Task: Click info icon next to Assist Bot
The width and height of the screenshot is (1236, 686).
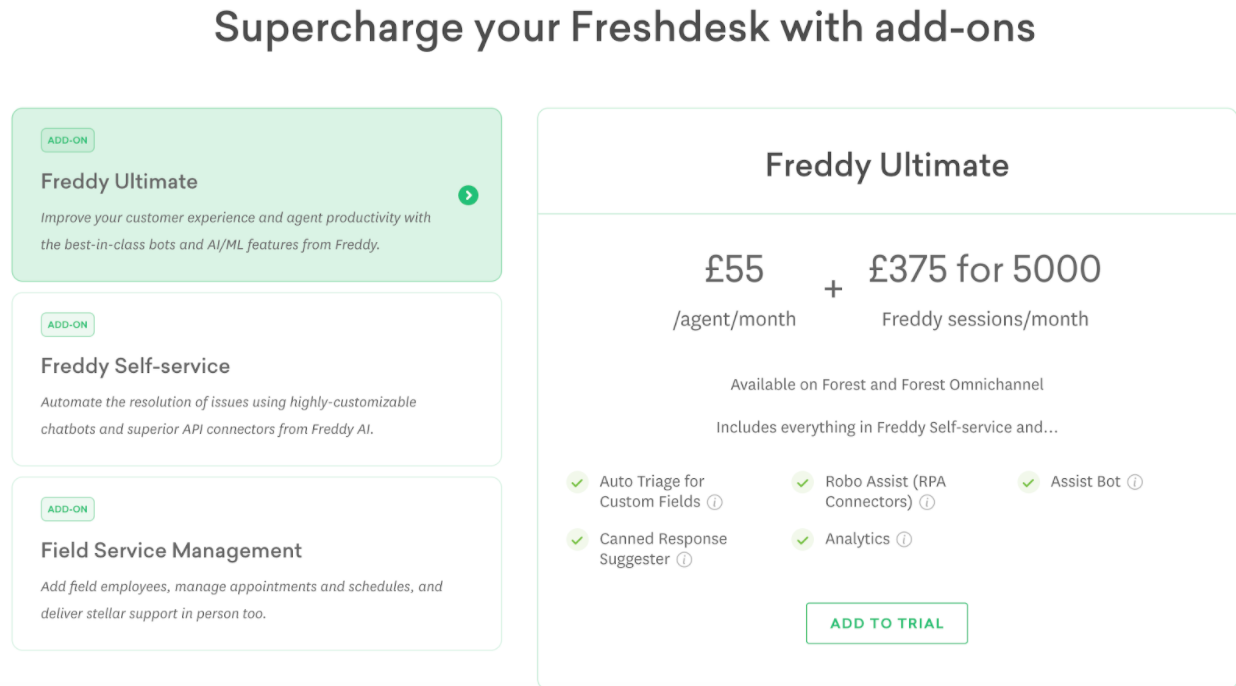Action: tap(1135, 482)
